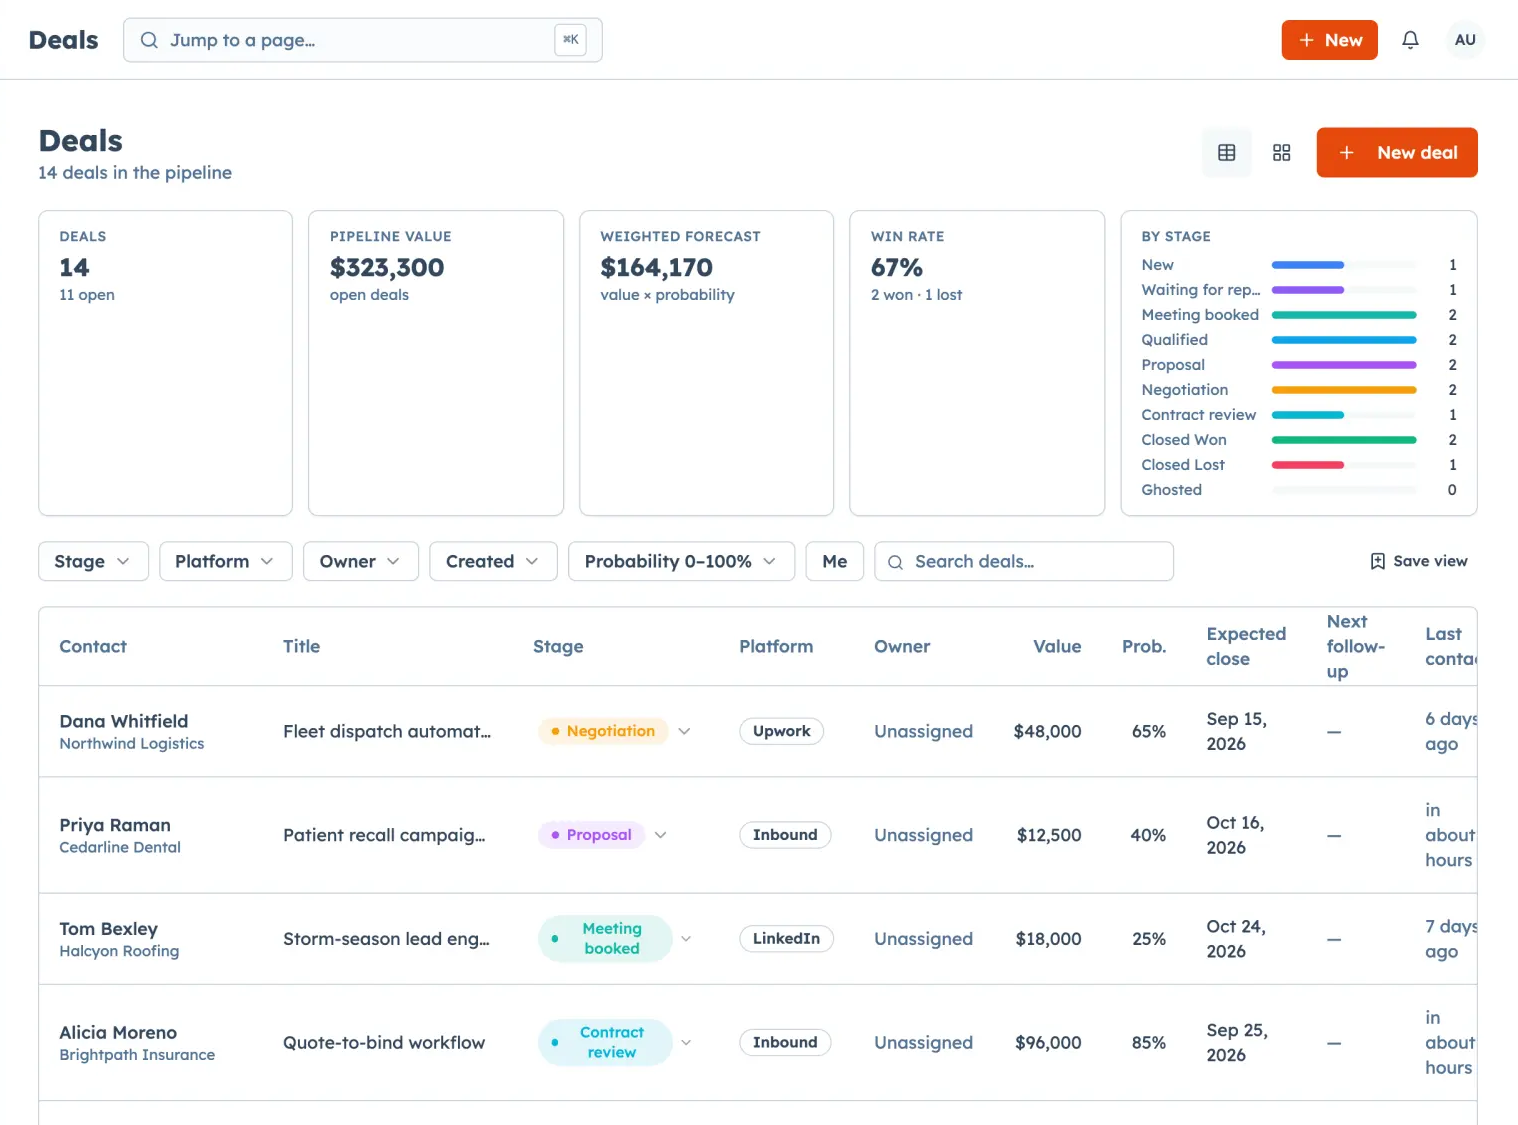The height and width of the screenshot is (1125, 1518).
Task: Click the ⌘K shortcut badge
Action: [x=571, y=40]
